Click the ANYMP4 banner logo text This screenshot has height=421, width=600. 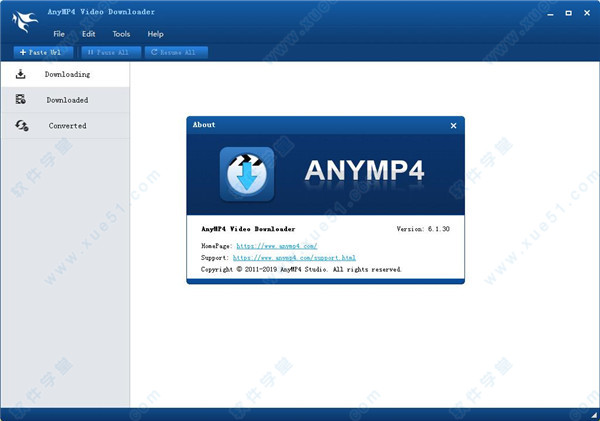pos(364,170)
